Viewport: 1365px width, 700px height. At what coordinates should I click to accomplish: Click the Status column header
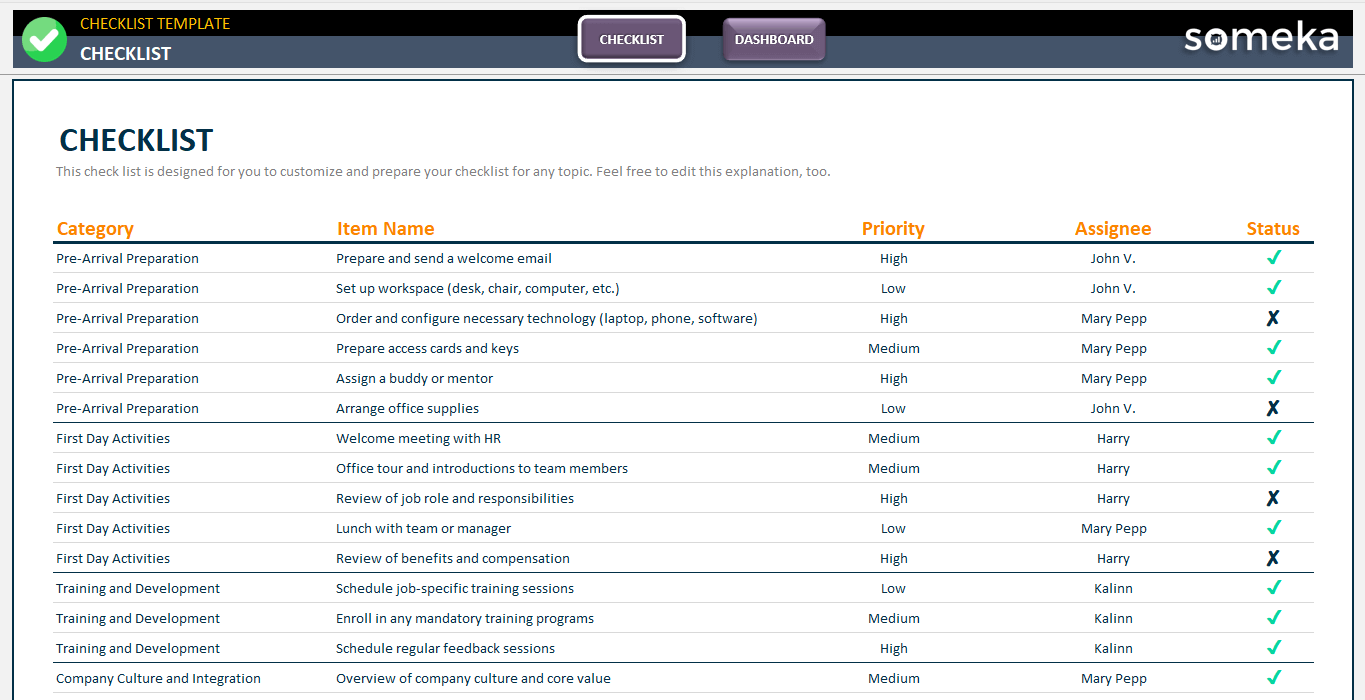click(x=1272, y=229)
